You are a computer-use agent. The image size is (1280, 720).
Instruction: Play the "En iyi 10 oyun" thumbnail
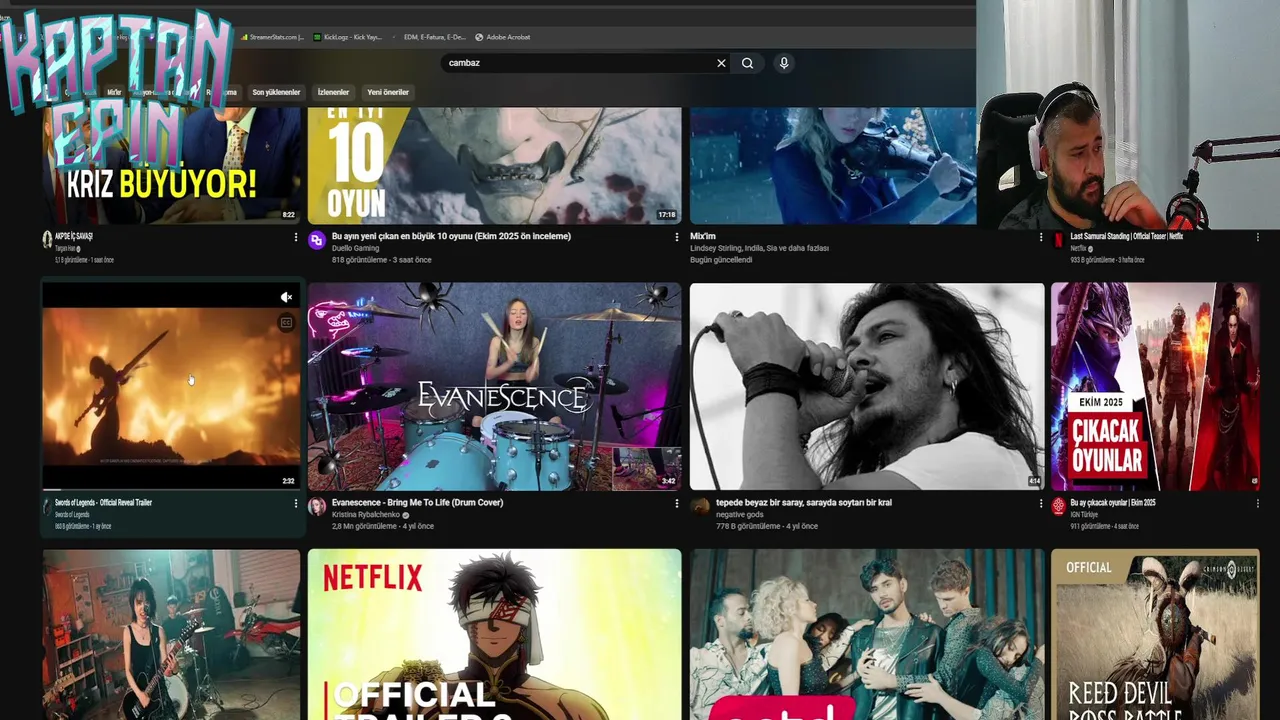pyautogui.click(x=494, y=165)
